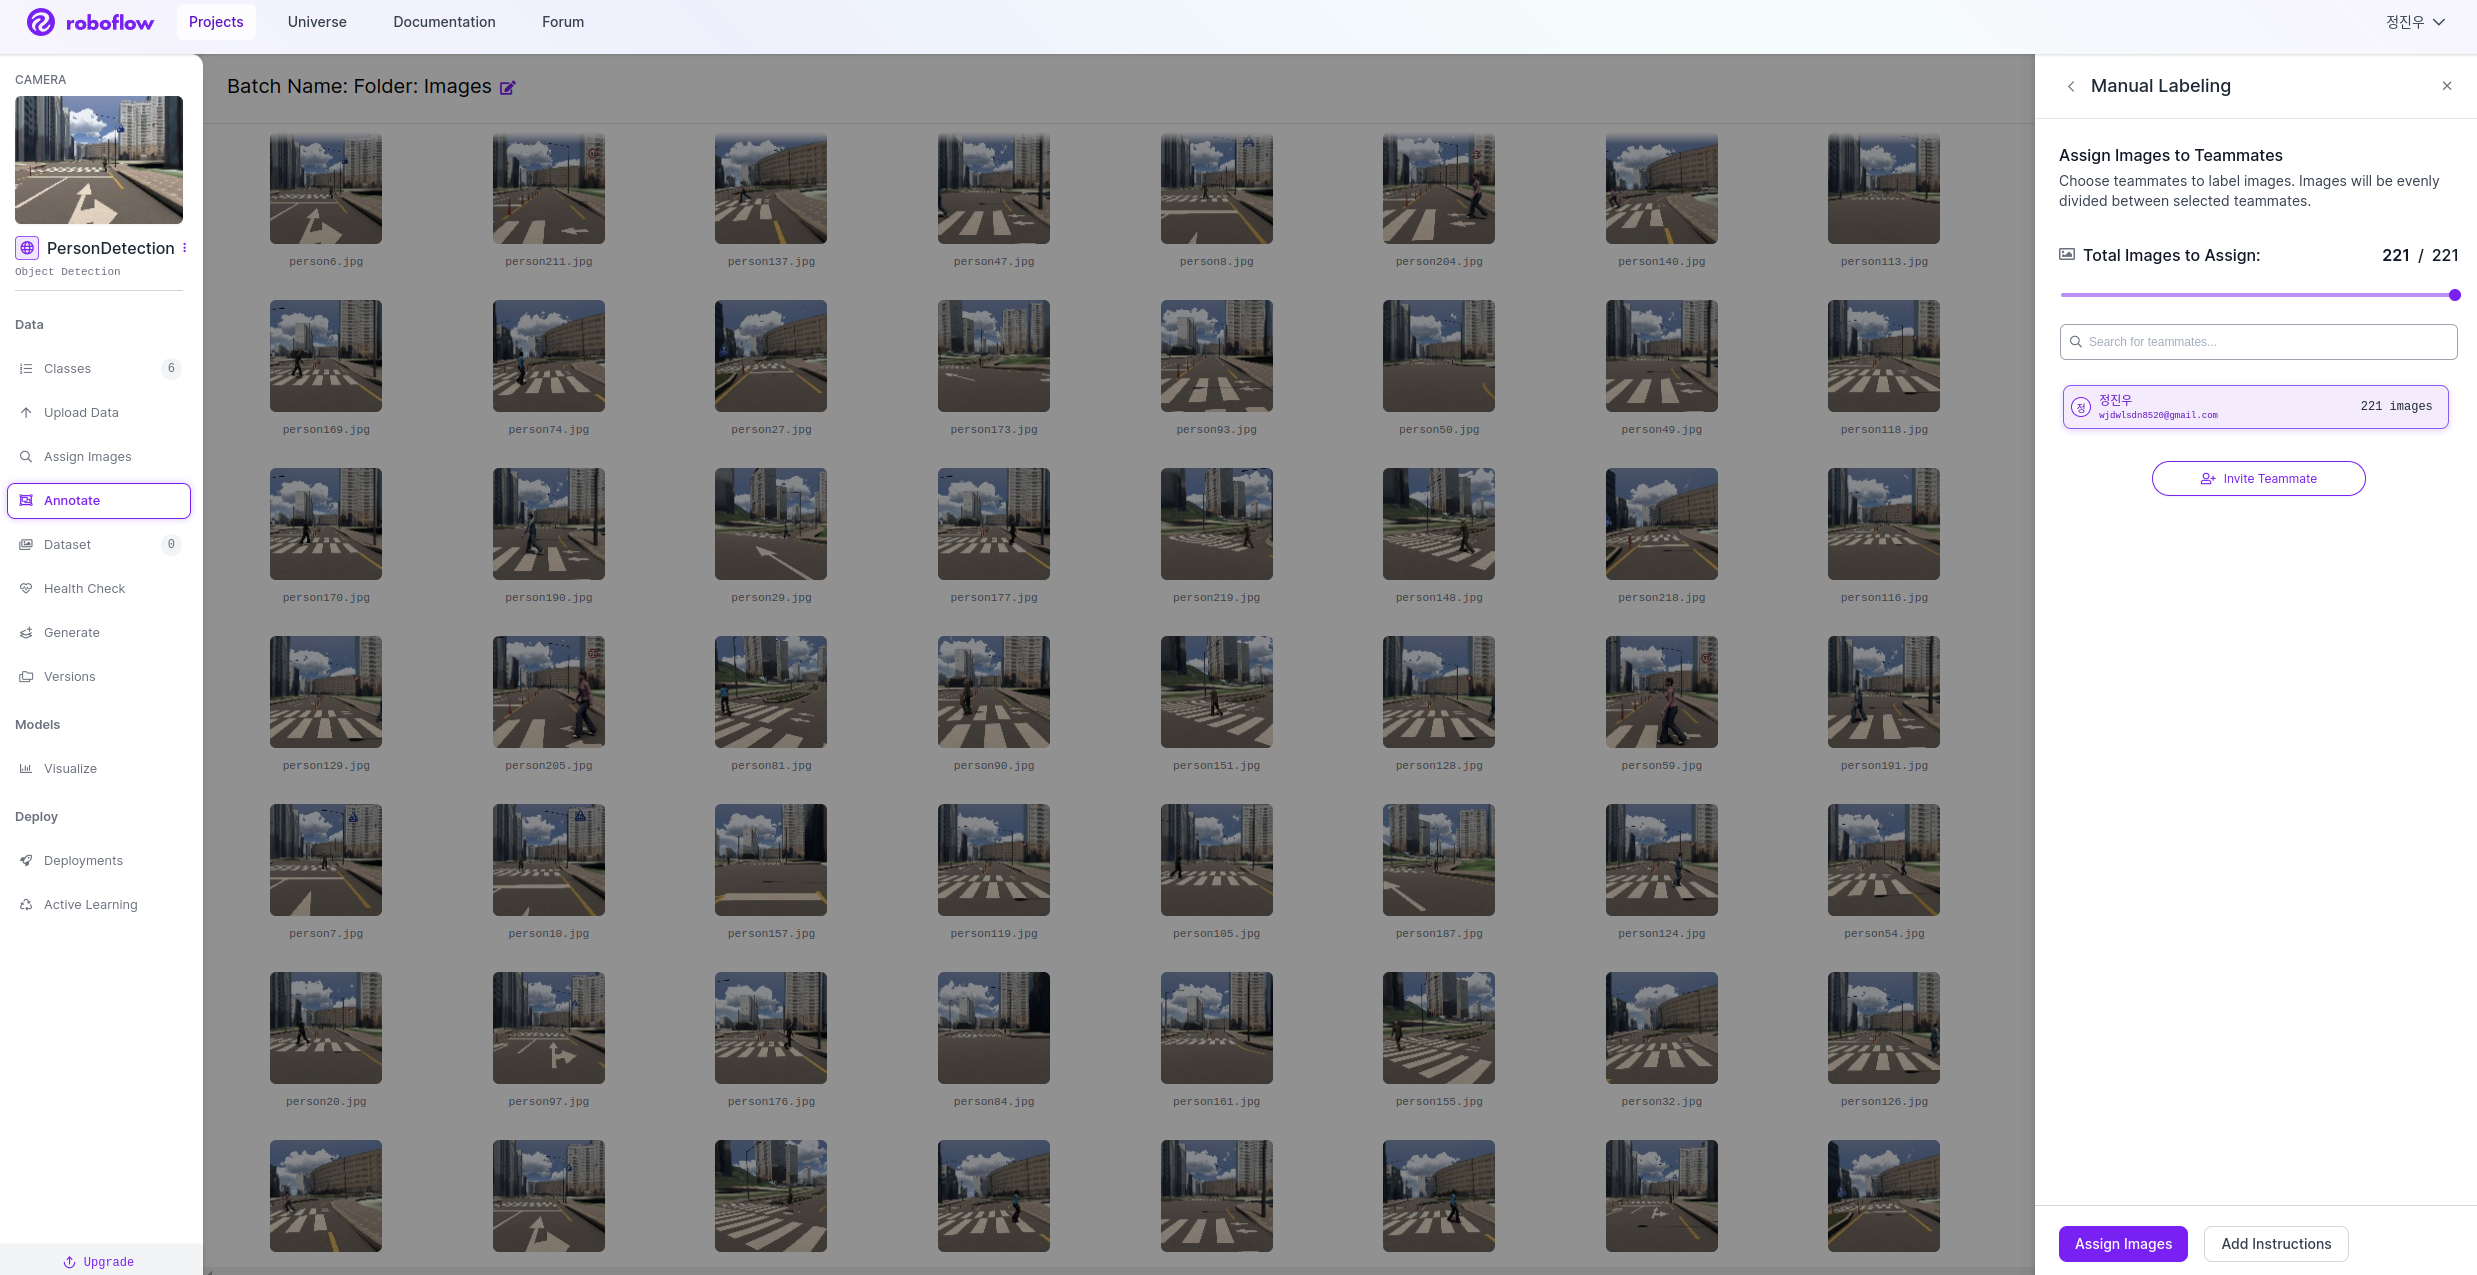The width and height of the screenshot is (2477, 1275).
Task: Click the edit batch name pencil icon
Action: point(507,88)
